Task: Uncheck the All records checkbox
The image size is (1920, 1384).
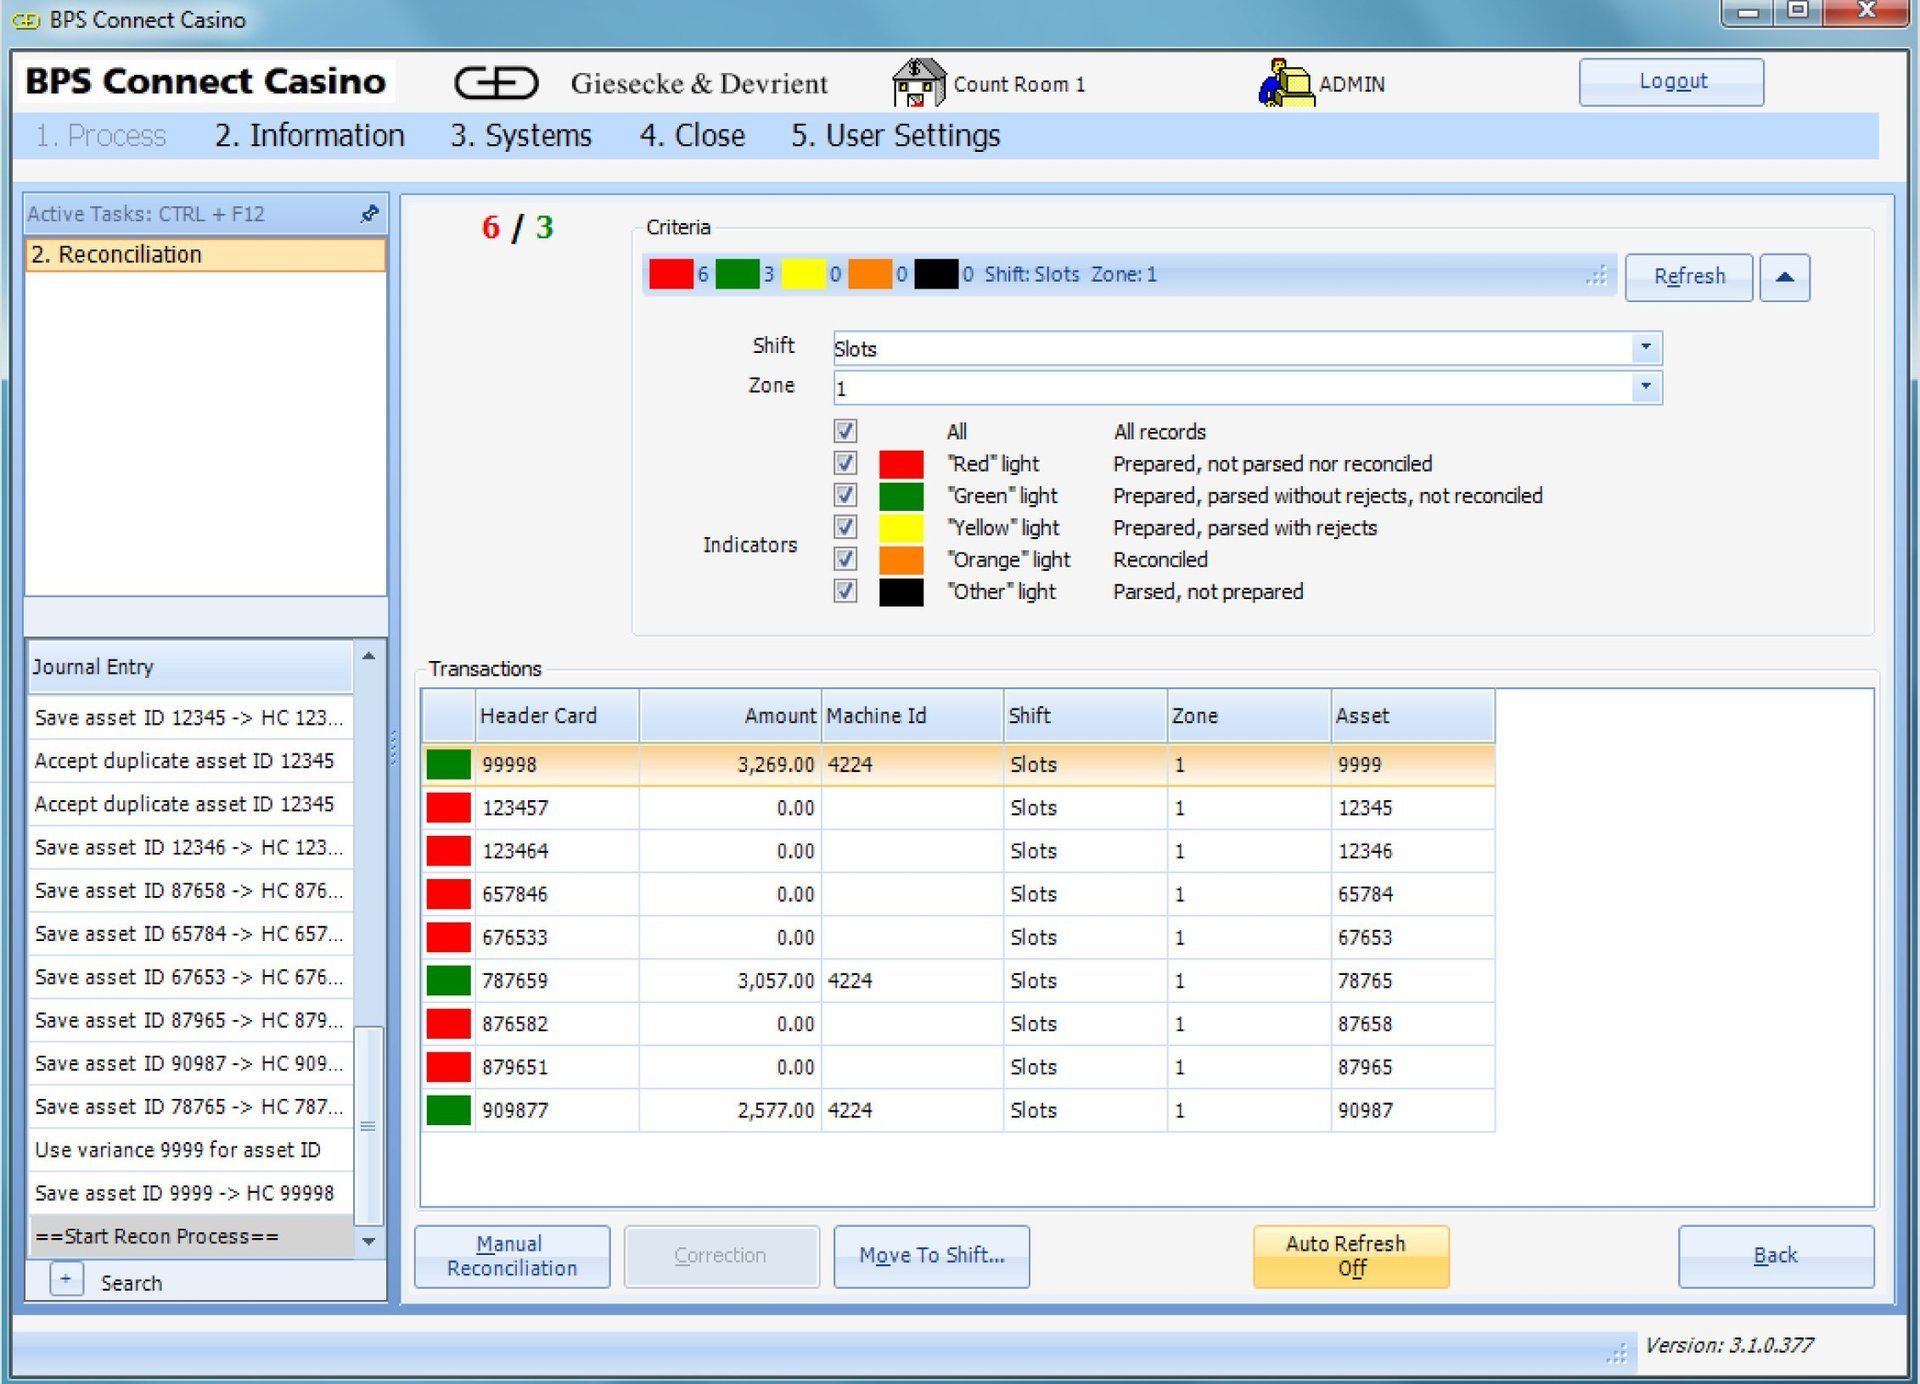Action: click(845, 431)
